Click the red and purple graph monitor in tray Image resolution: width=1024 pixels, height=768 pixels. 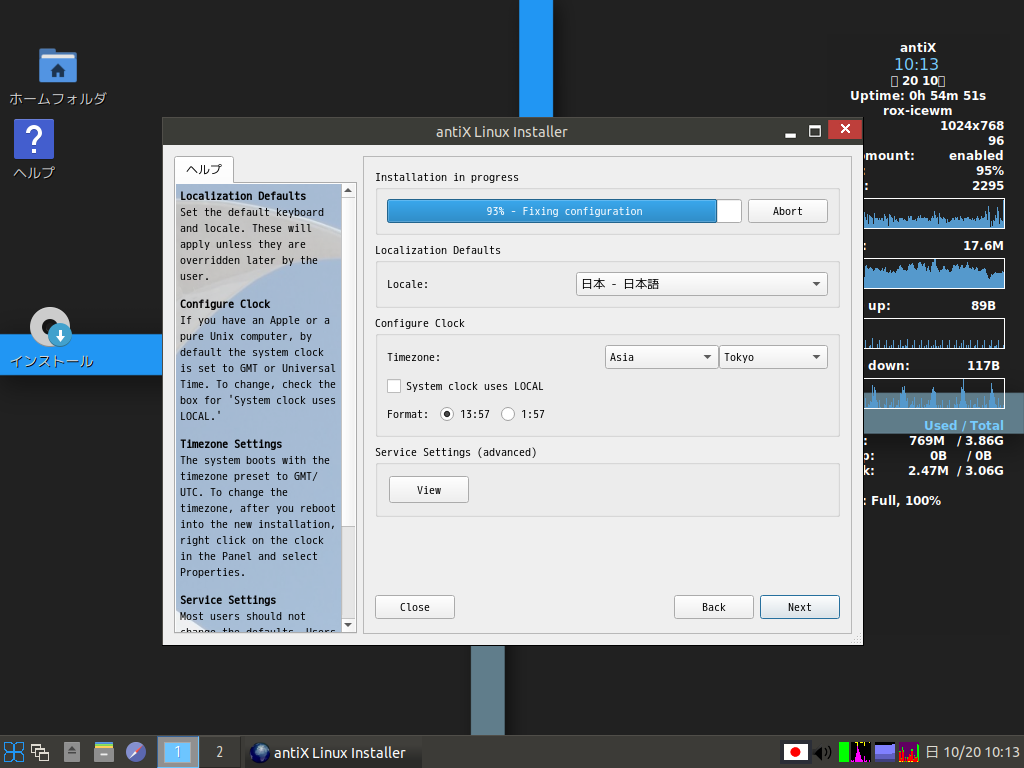click(x=909, y=752)
